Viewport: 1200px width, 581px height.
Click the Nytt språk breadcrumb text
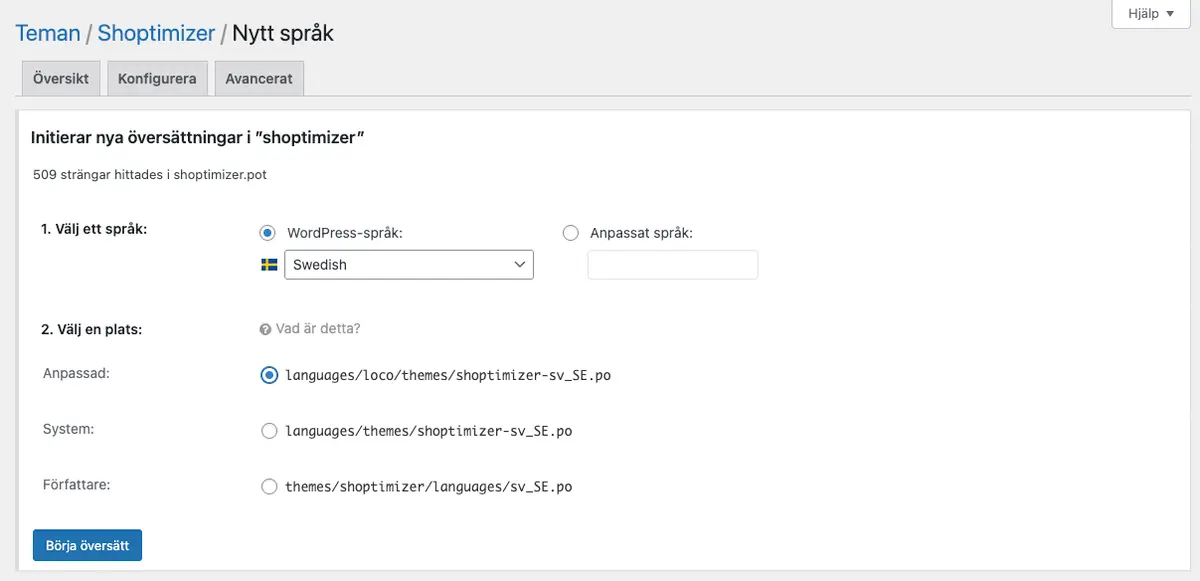coord(281,33)
